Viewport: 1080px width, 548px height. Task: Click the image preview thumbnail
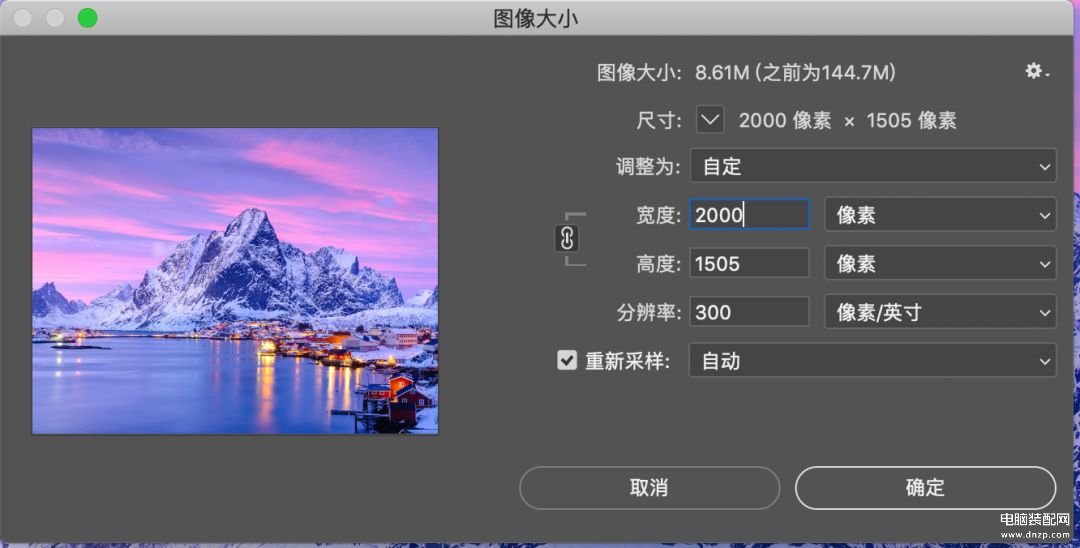click(235, 281)
